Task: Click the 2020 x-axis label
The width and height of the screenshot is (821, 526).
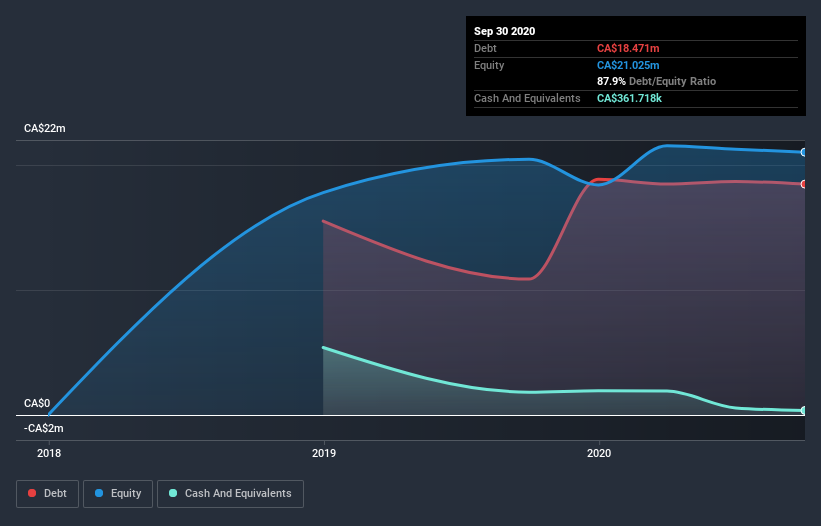Action: [599, 453]
